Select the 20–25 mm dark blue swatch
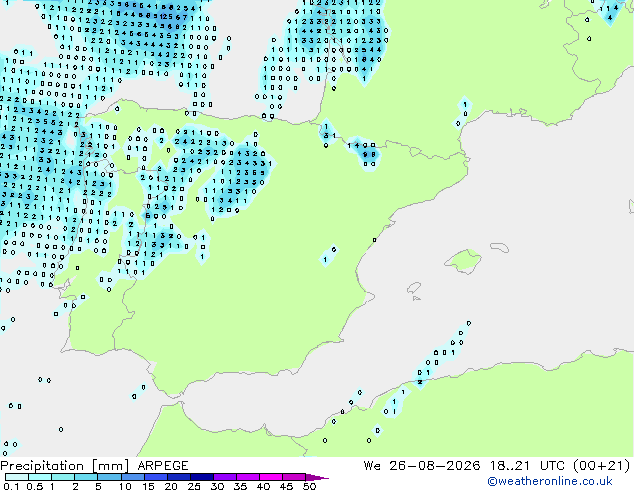Viewport: 634px width, 490px height. (x=178, y=477)
